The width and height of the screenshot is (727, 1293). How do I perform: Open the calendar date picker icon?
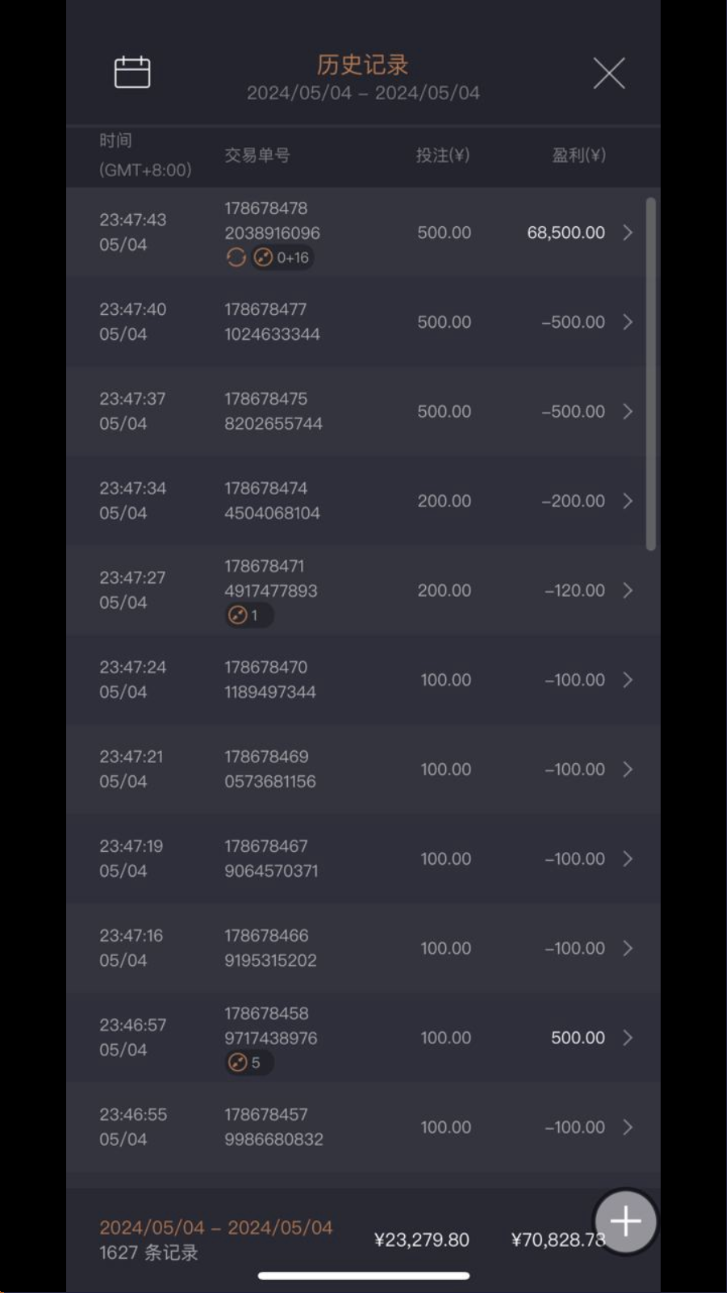[x=132, y=73]
